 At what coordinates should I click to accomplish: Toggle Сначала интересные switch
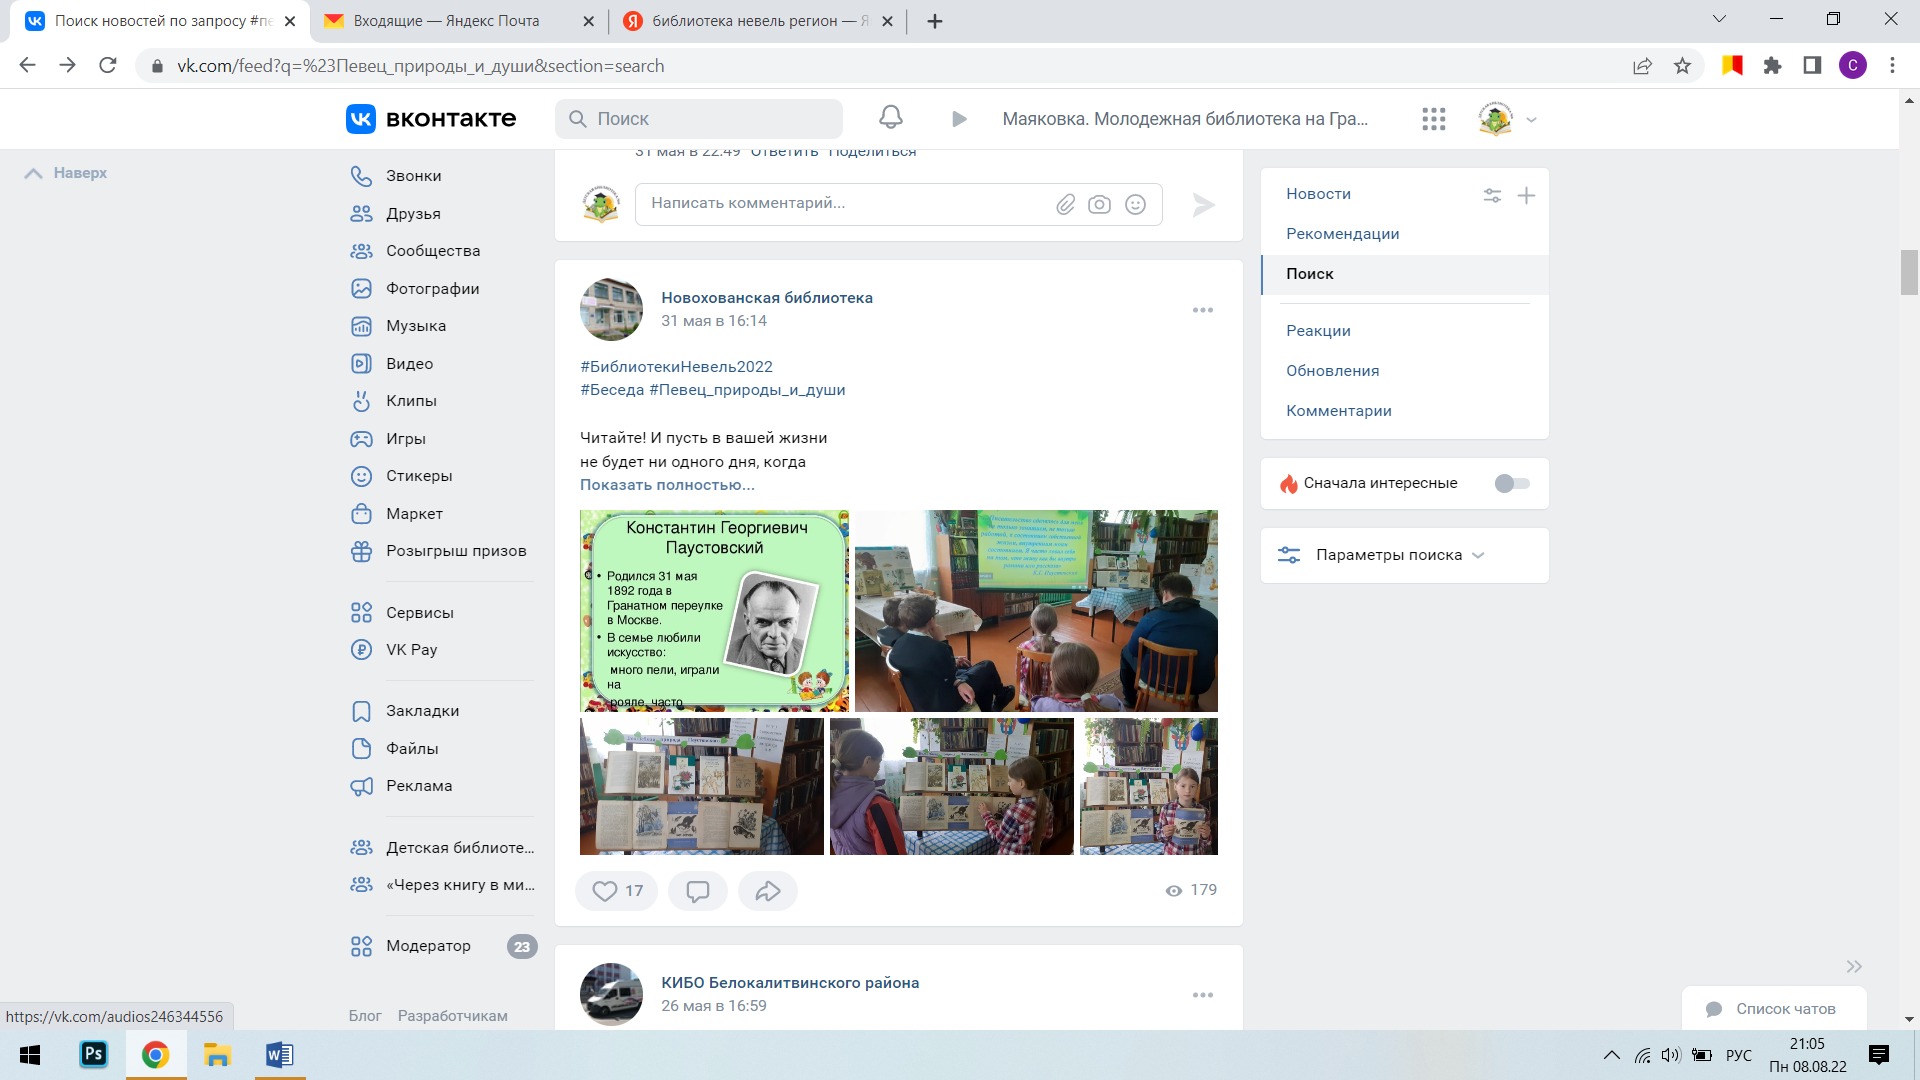[1512, 483]
